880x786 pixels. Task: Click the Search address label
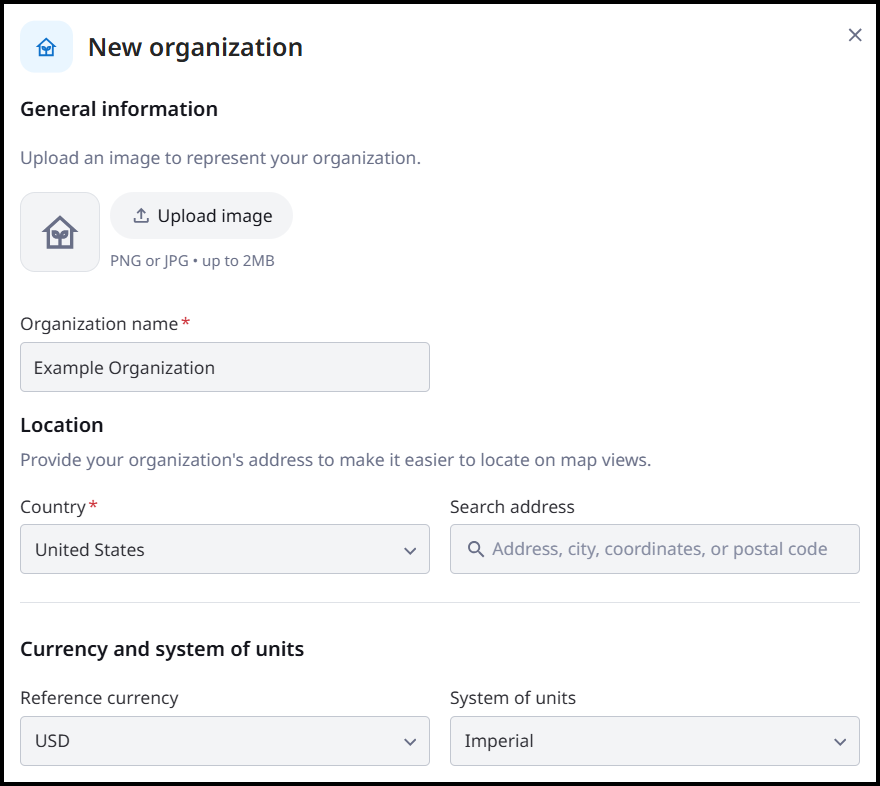(512, 507)
